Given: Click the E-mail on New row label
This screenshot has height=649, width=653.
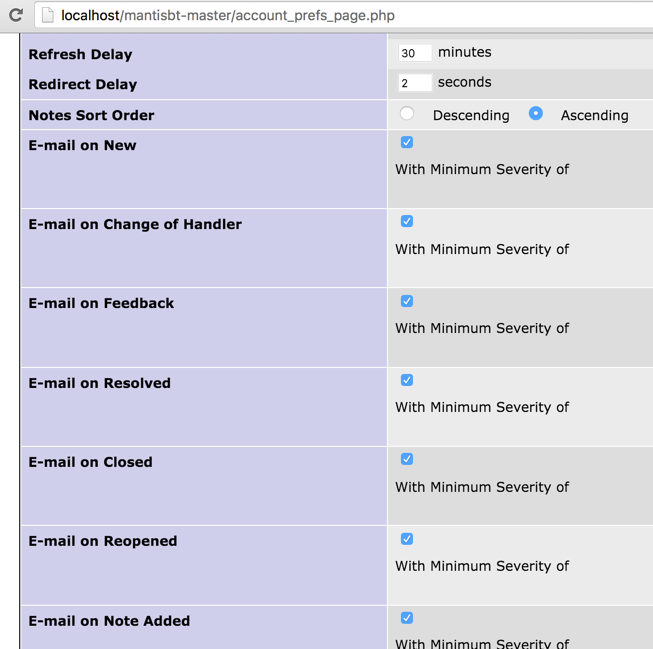Looking at the screenshot, I should (x=82, y=145).
